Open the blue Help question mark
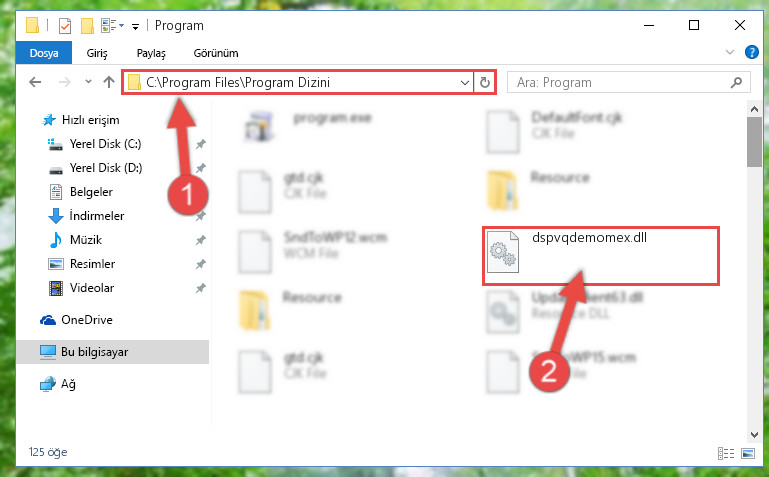Viewport: 769px width, 477px height. pyautogui.click(x=751, y=52)
